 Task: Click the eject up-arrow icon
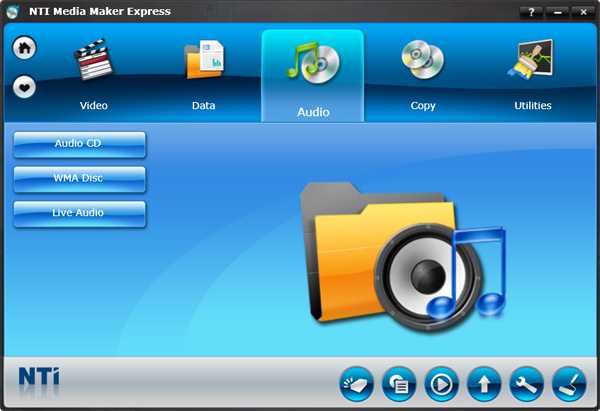[484, 384]
